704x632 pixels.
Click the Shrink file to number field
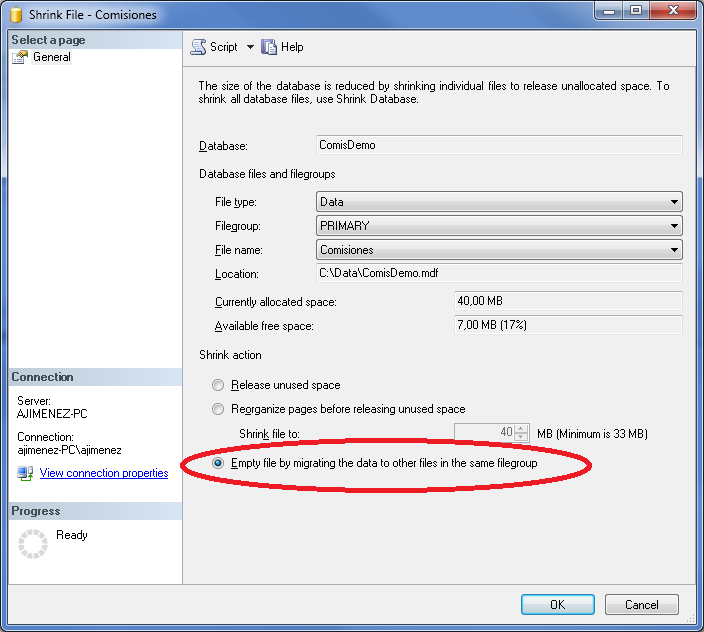click(x=484, y=433)
